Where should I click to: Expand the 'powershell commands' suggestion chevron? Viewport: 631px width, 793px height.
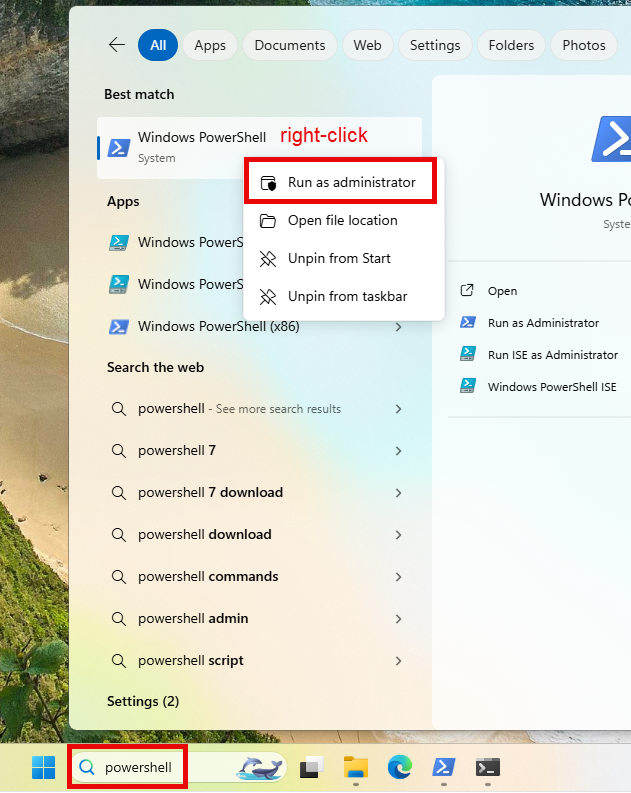pyautogui.click(x=399, y=577)
